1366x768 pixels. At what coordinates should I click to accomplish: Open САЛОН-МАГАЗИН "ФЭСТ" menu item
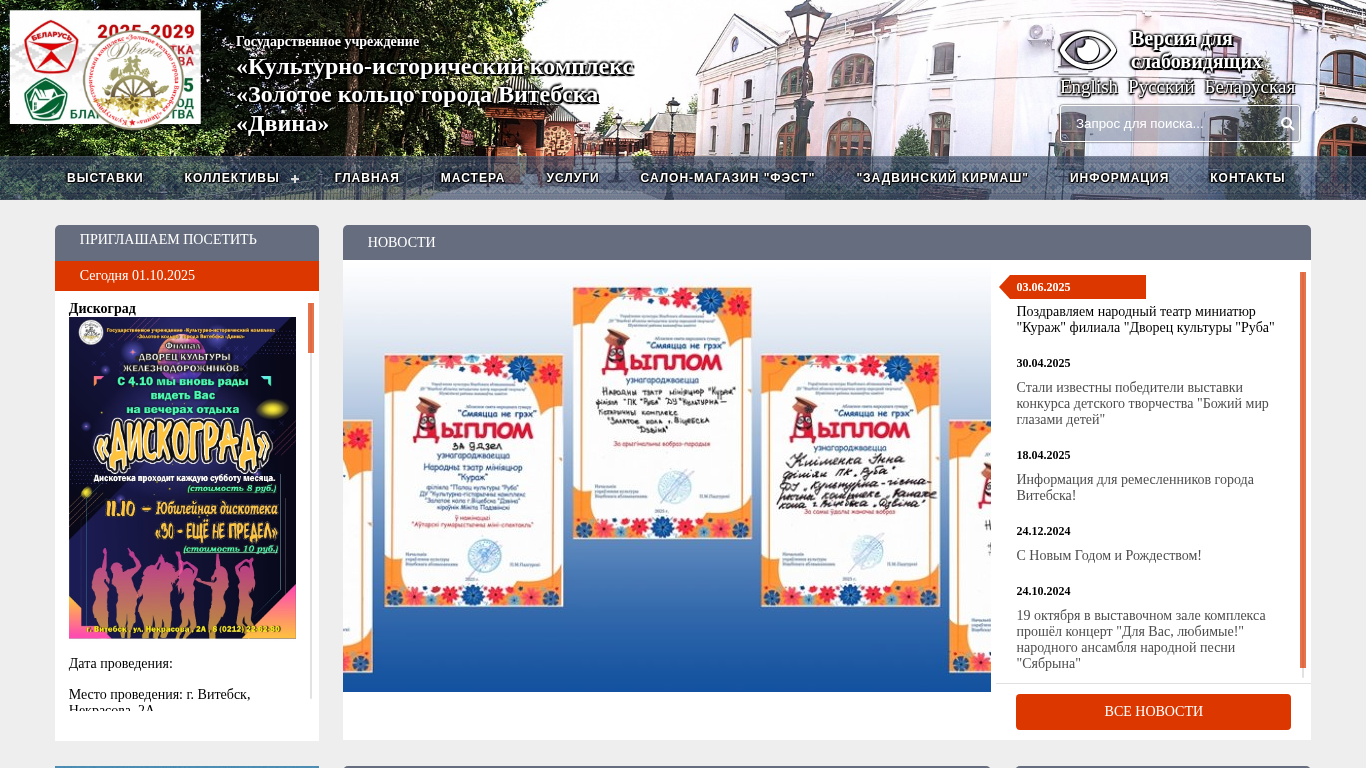point(728,178)
